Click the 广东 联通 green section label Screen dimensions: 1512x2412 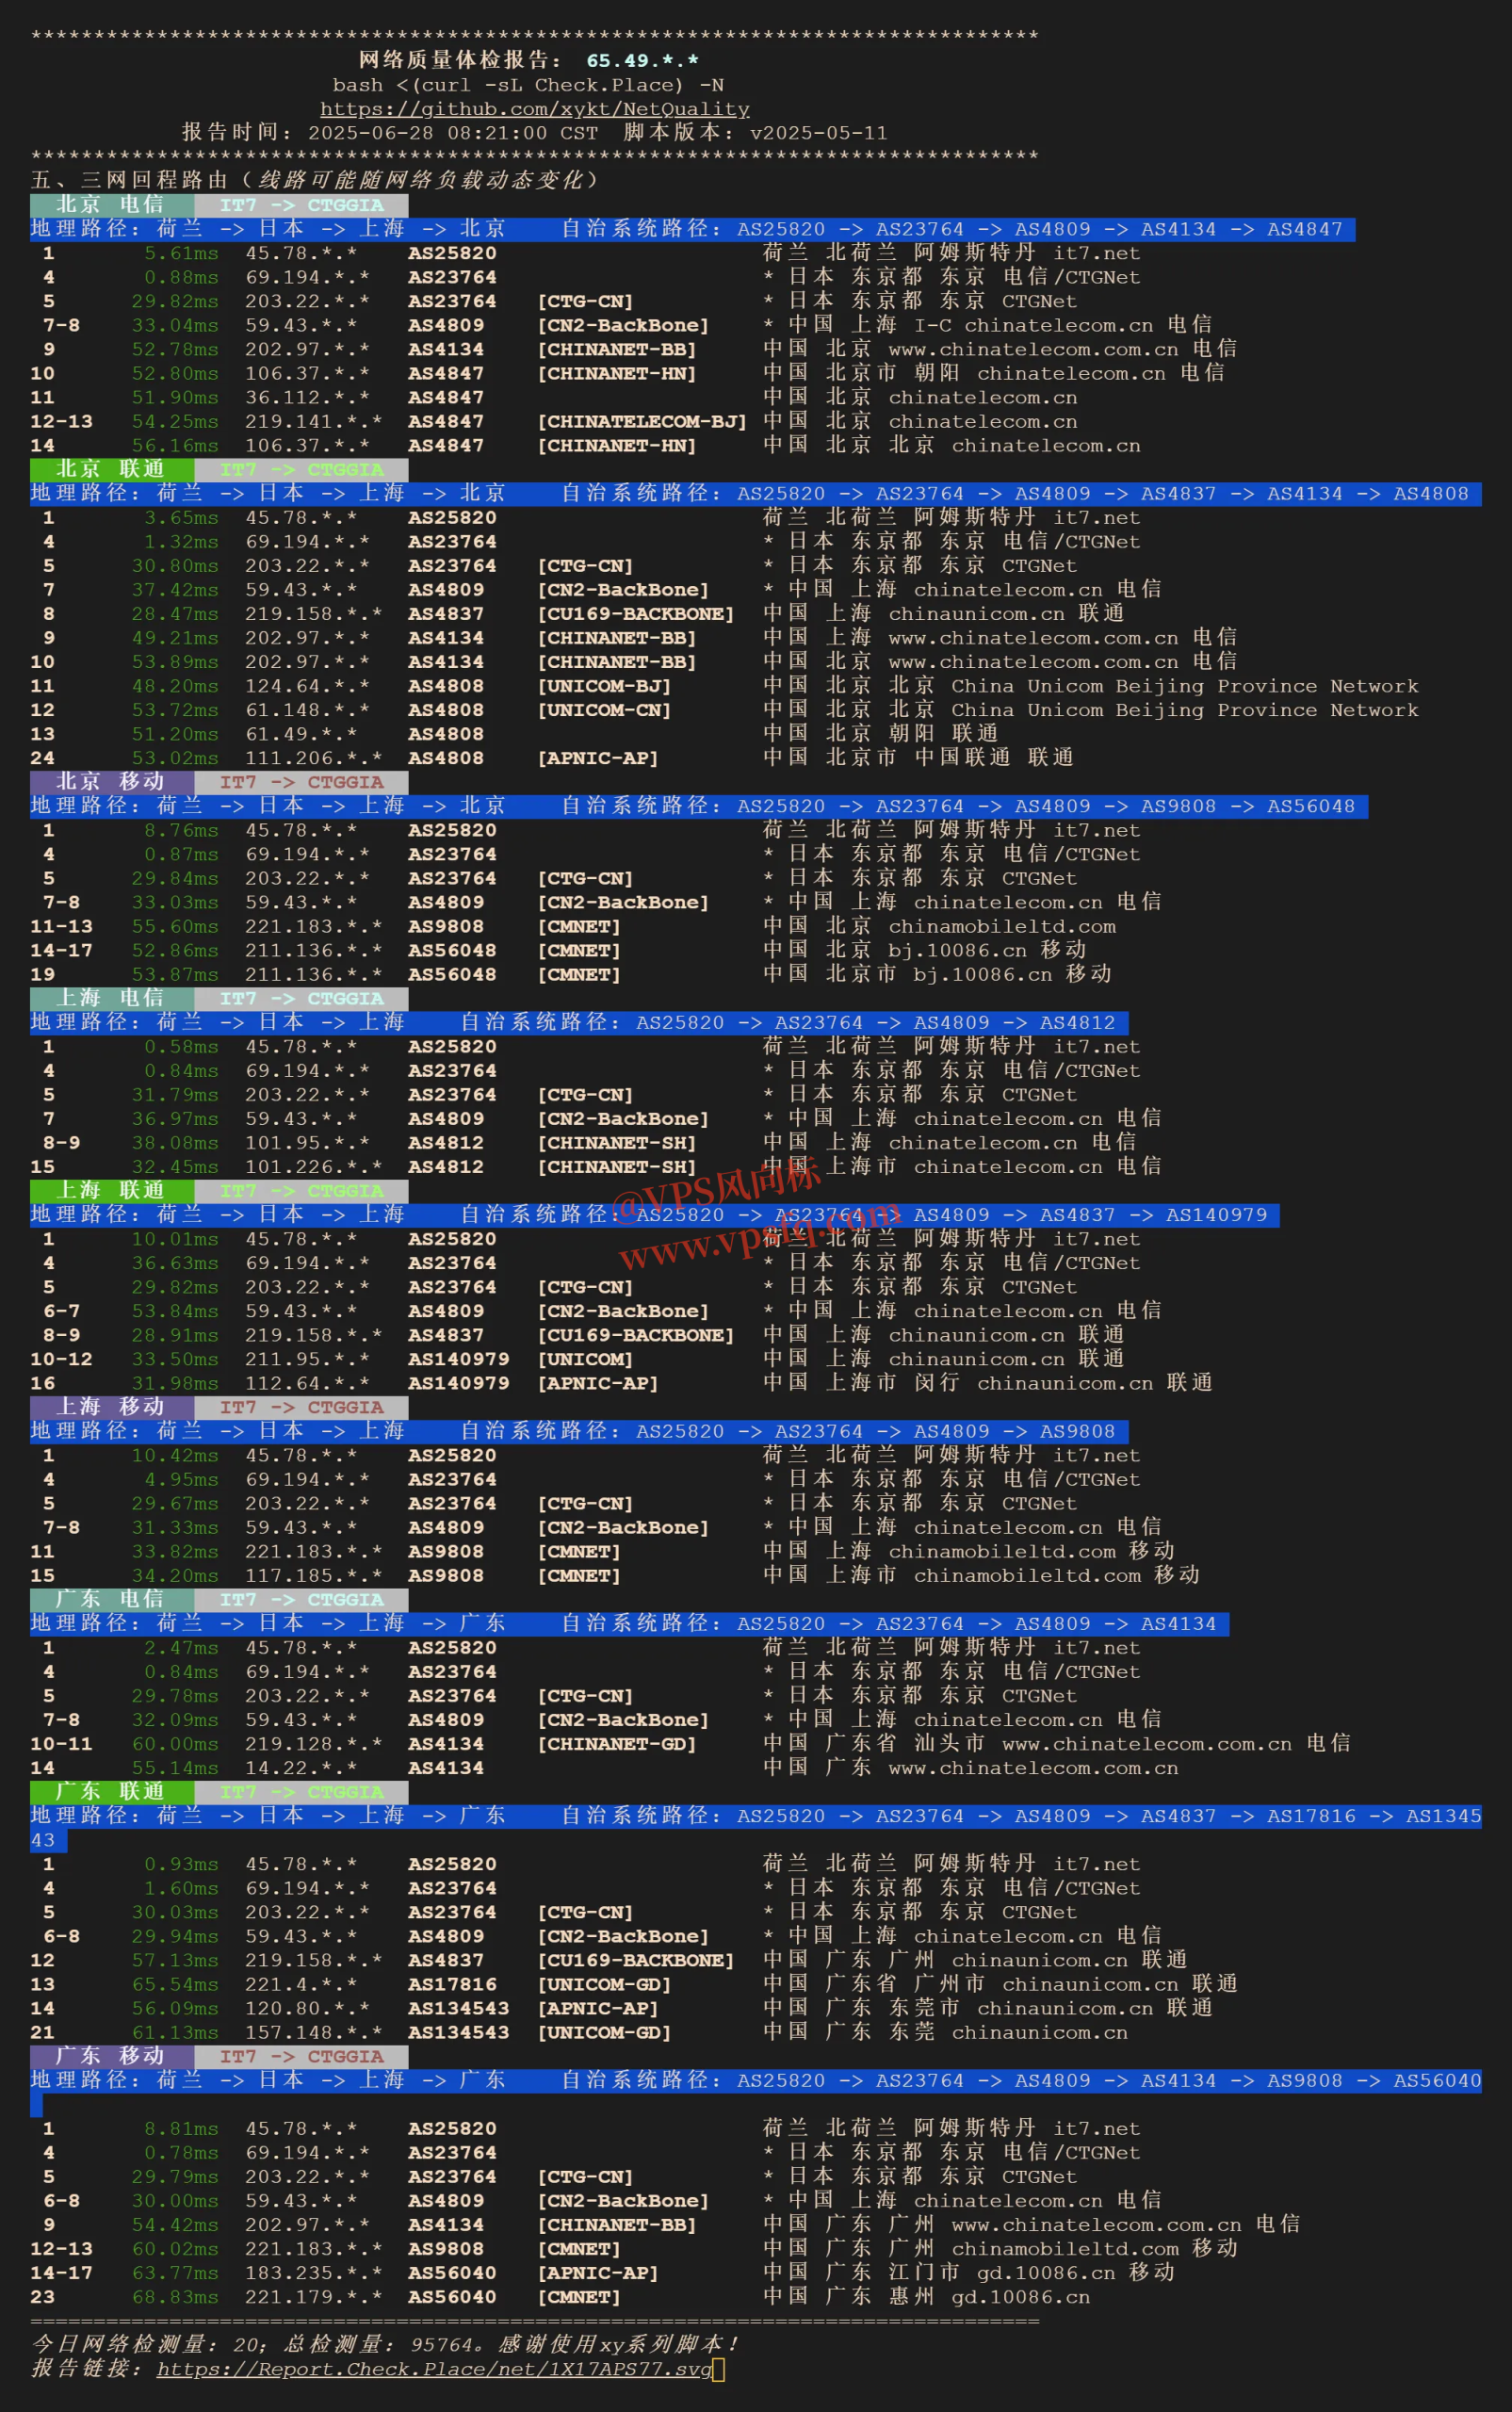tap(112, 1792)
